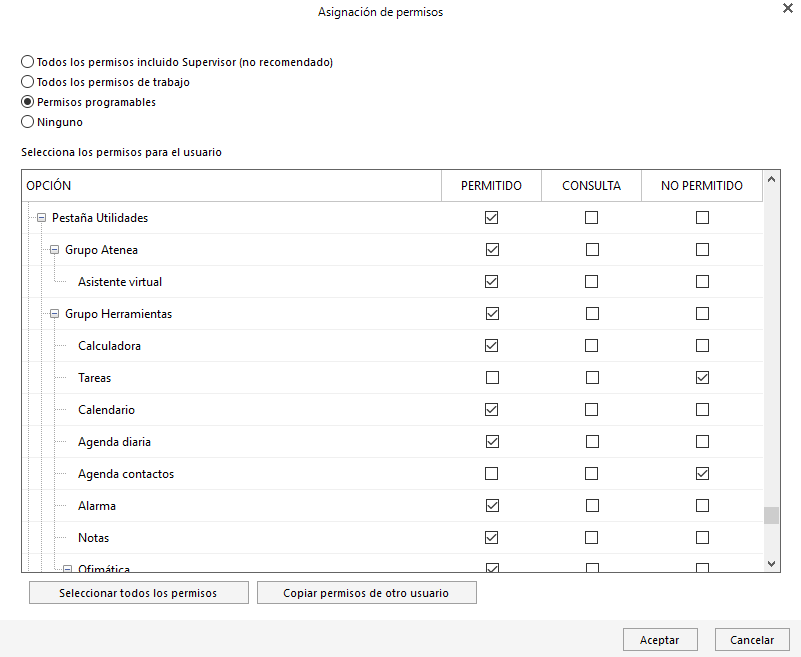Check CONSULTA for Tareas
The height and width of the screenshot is (657, 801).
coord(593,378)
